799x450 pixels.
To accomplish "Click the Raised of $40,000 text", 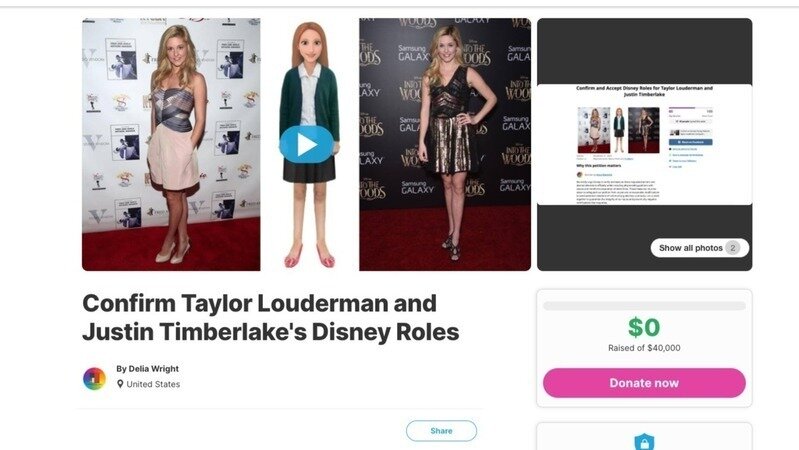I will click(x=644, y=348).
